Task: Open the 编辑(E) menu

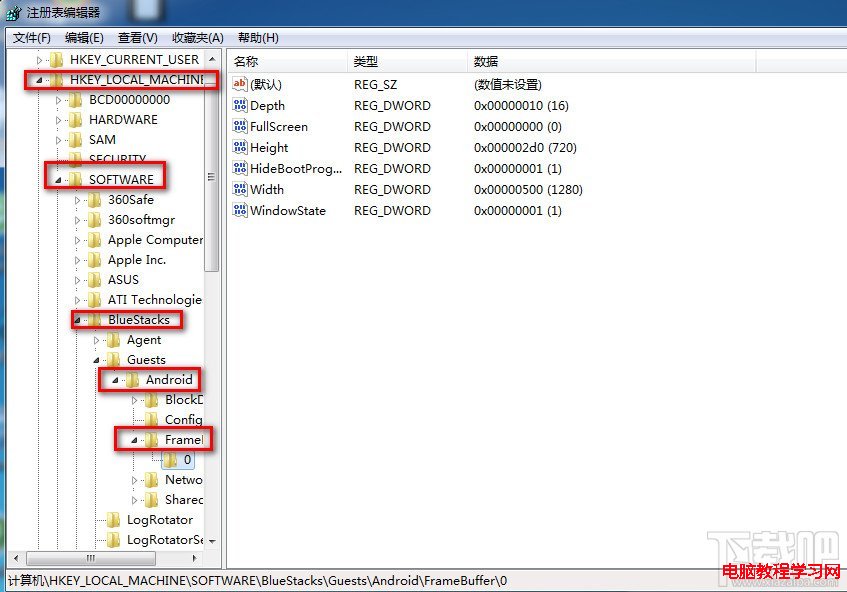Action: click(x=84, y=38)
